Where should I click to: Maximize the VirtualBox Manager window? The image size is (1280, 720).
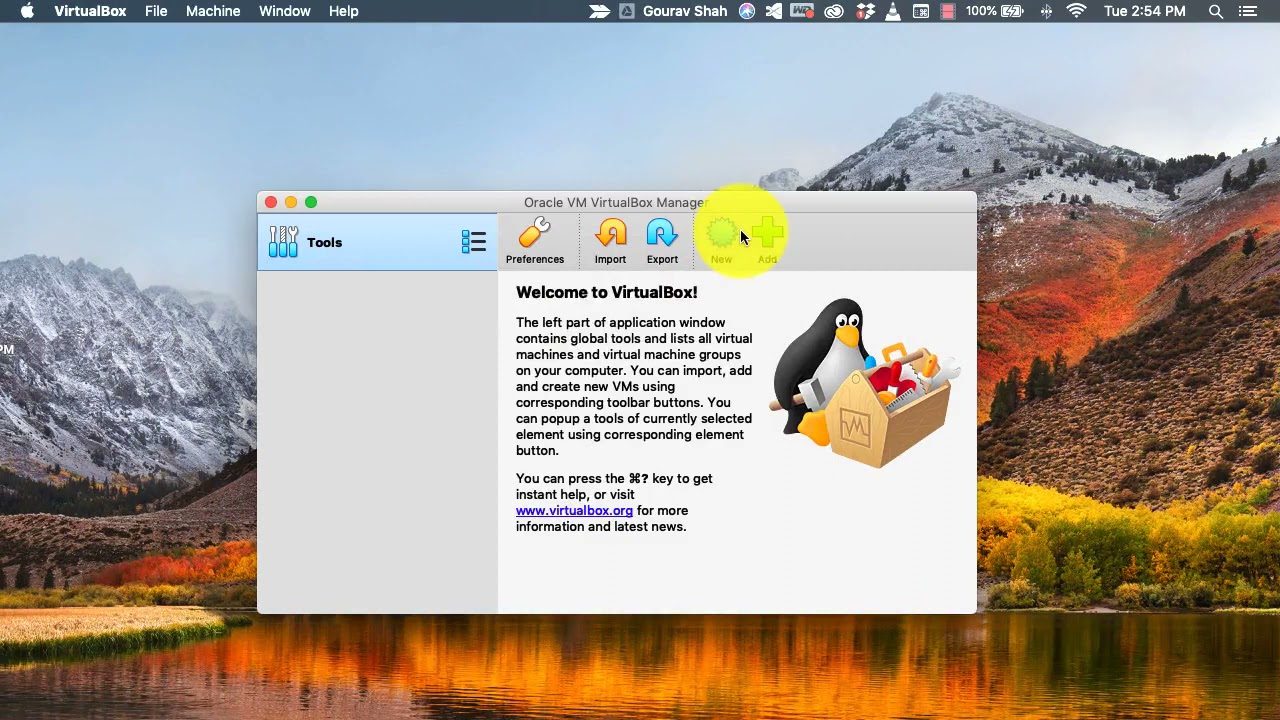(311, 202)
